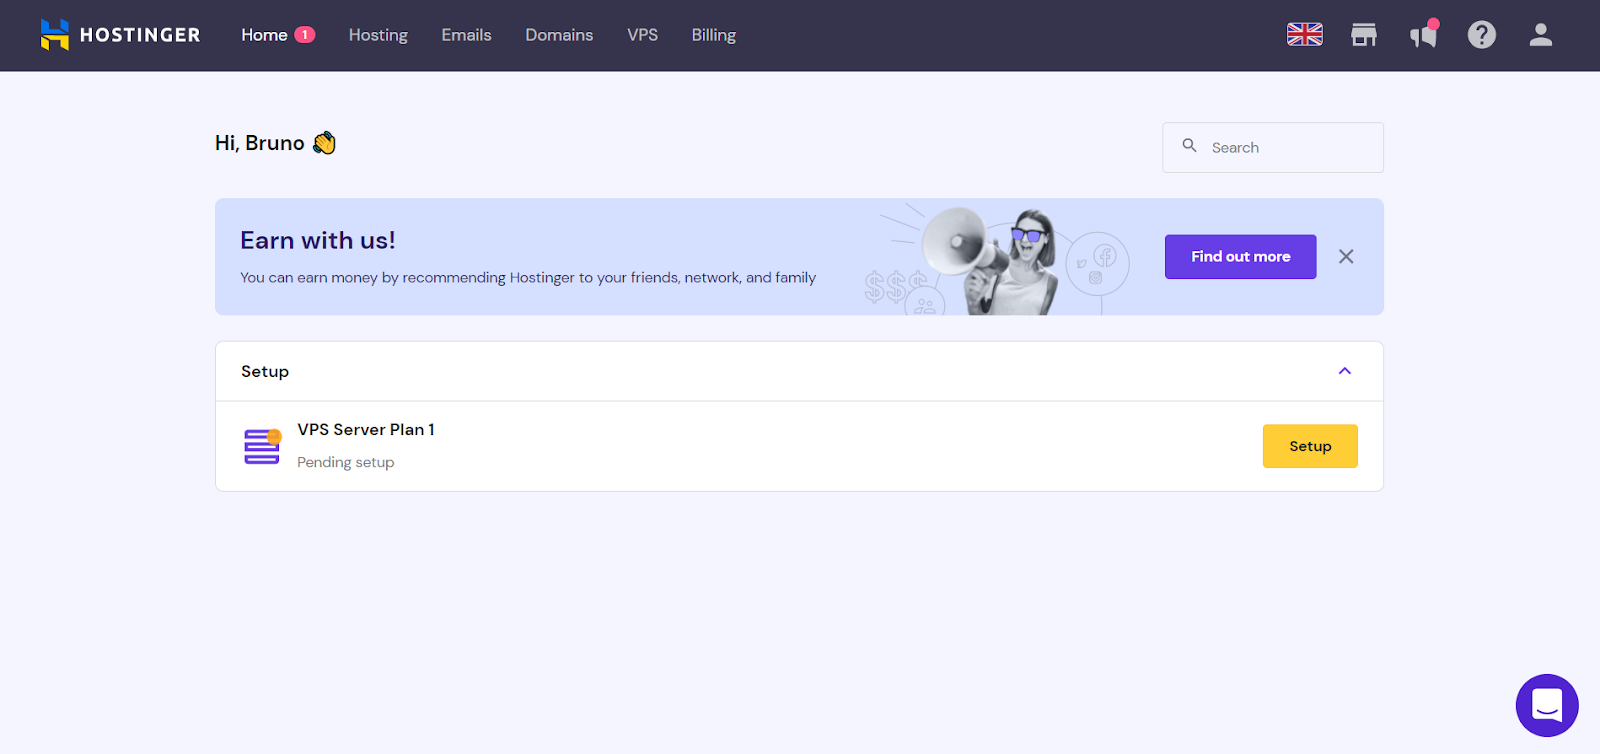The width and height of the screenshot is (1600, 754).
Task: Click the Find out more button
Action: tap(1240, 257)
